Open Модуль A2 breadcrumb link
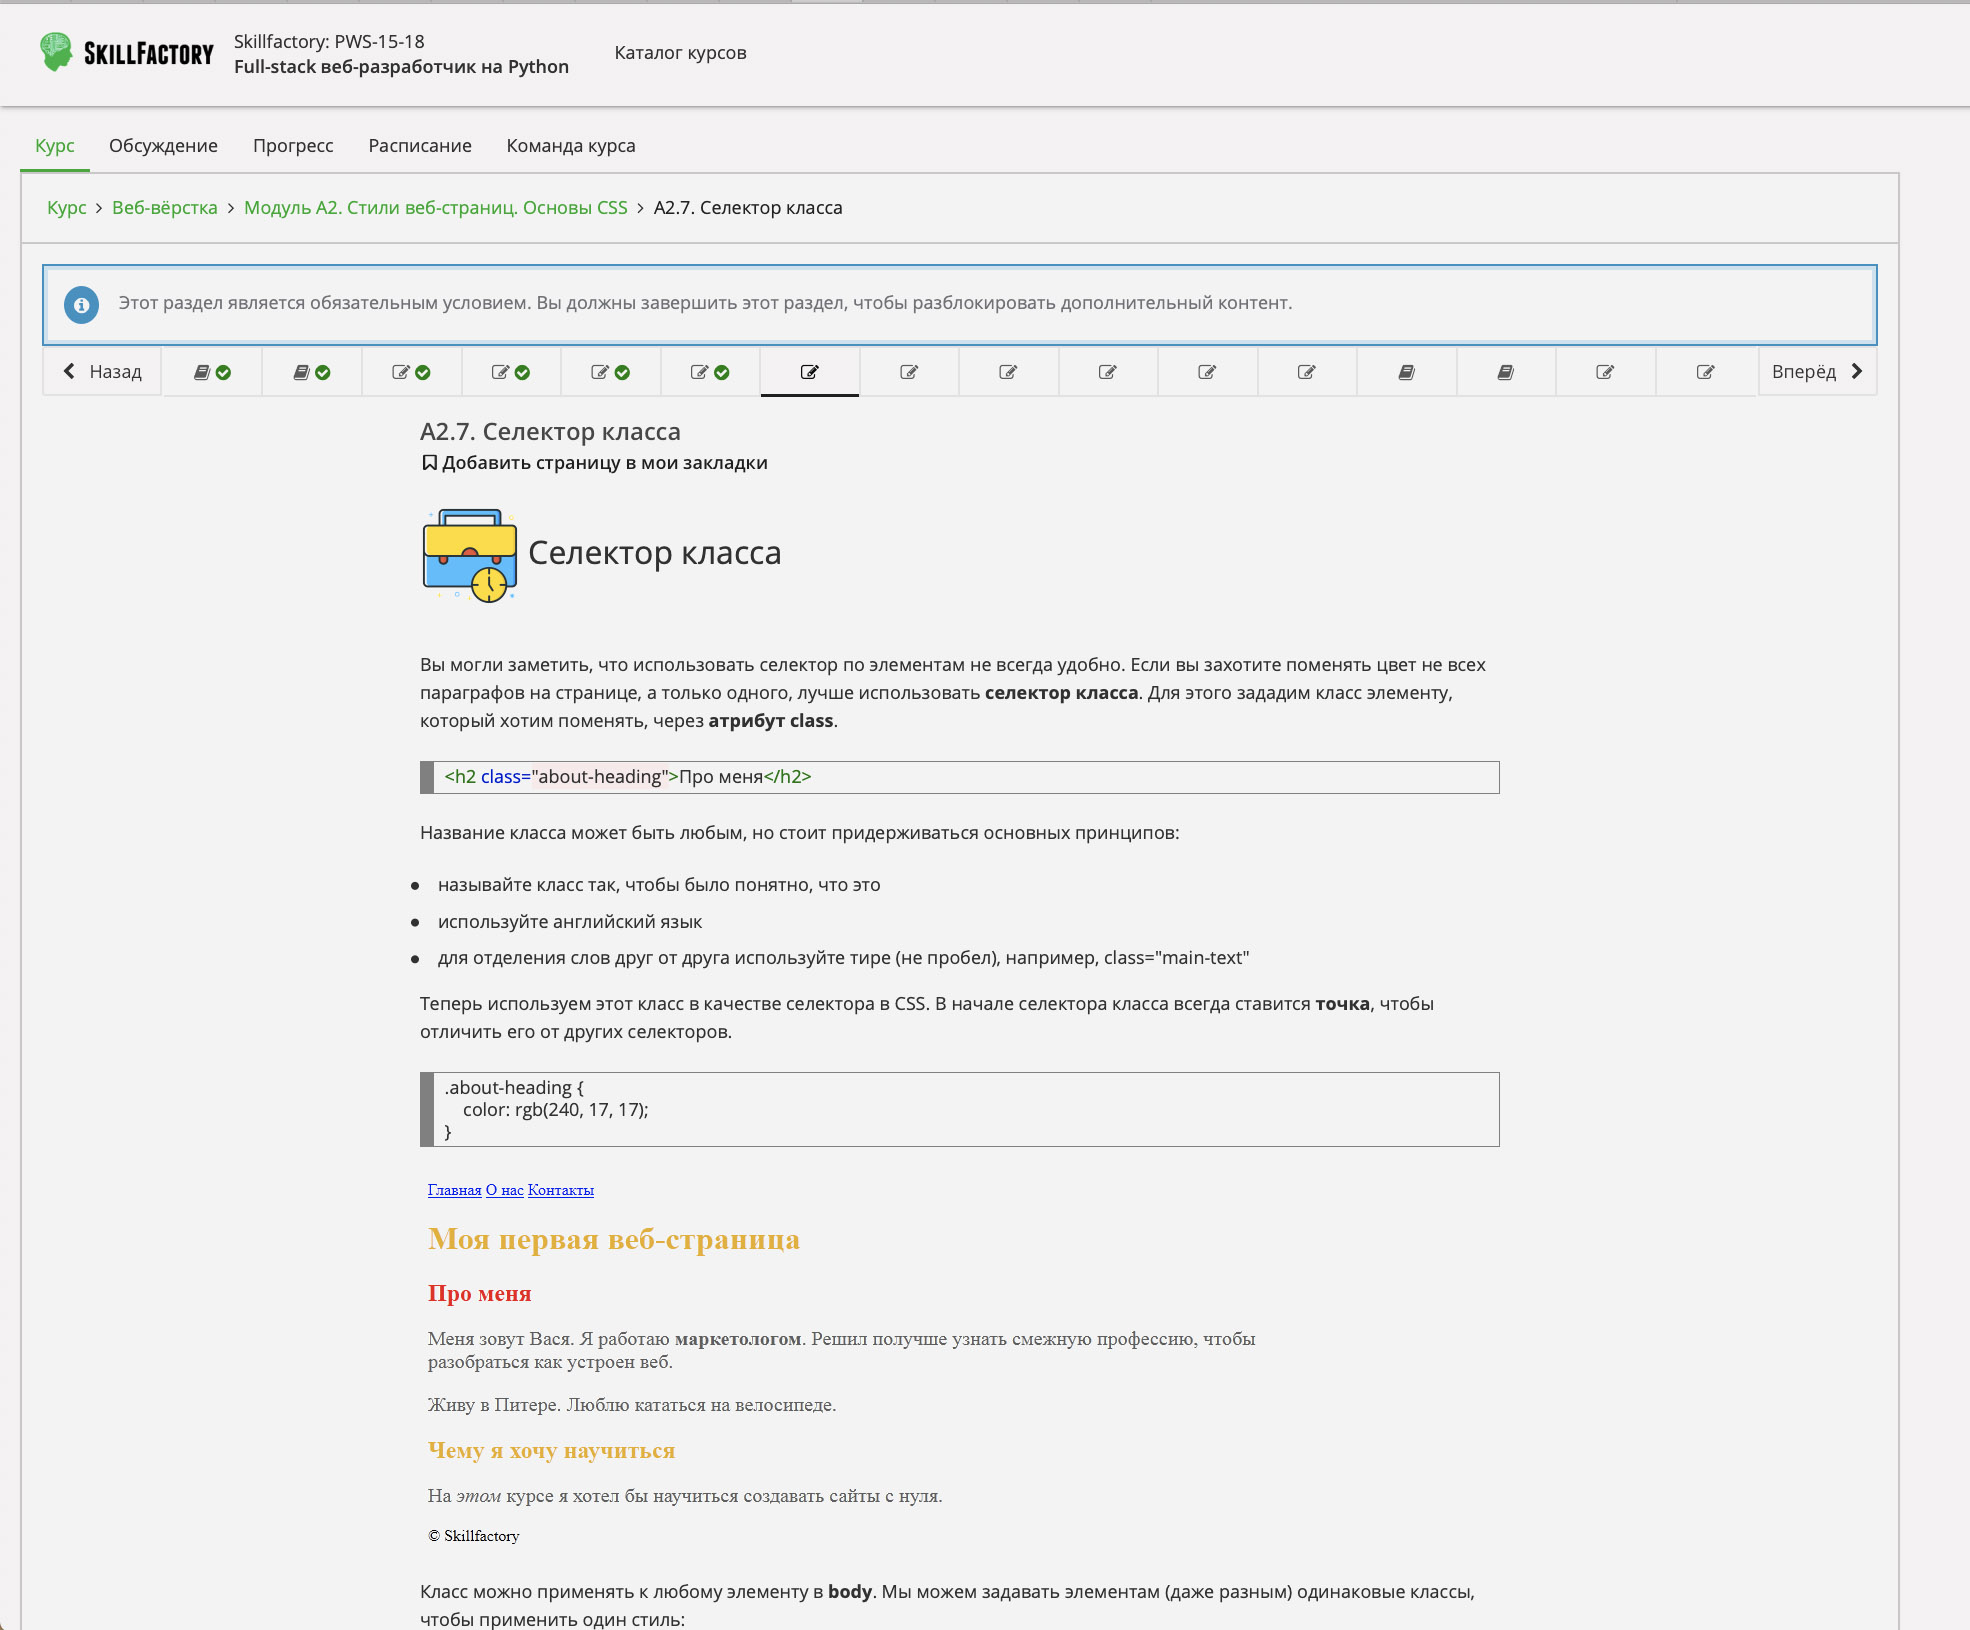Viewport: 1970px width, 1630px height. coord(435,208)
